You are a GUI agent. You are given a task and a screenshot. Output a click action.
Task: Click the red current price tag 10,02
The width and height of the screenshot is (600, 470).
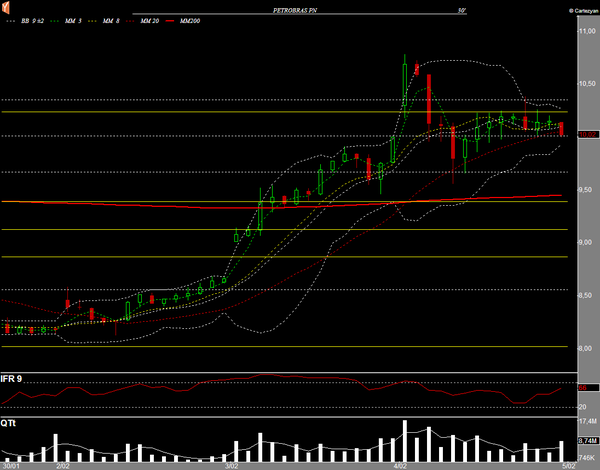pyautogui.click(x=586, y=134)
